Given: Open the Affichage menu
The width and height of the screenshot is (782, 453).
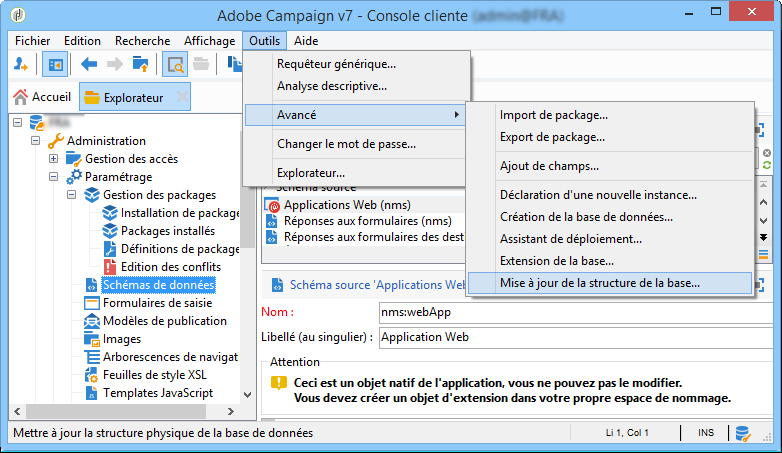Looking at the screenshot, I should point(209,40).
